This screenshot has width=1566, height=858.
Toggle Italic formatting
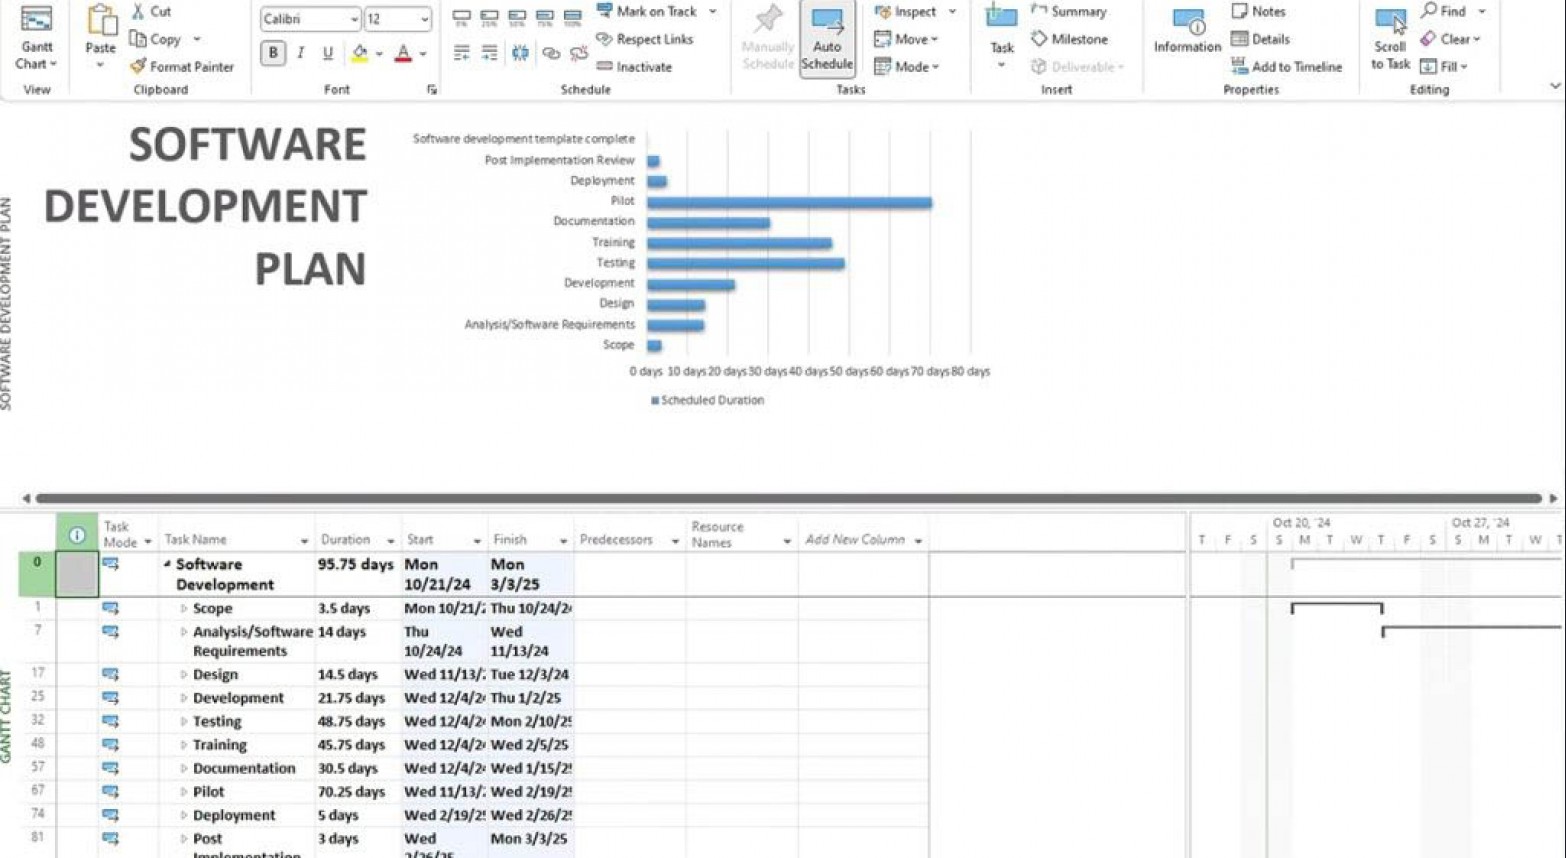(x=300, y=53)
